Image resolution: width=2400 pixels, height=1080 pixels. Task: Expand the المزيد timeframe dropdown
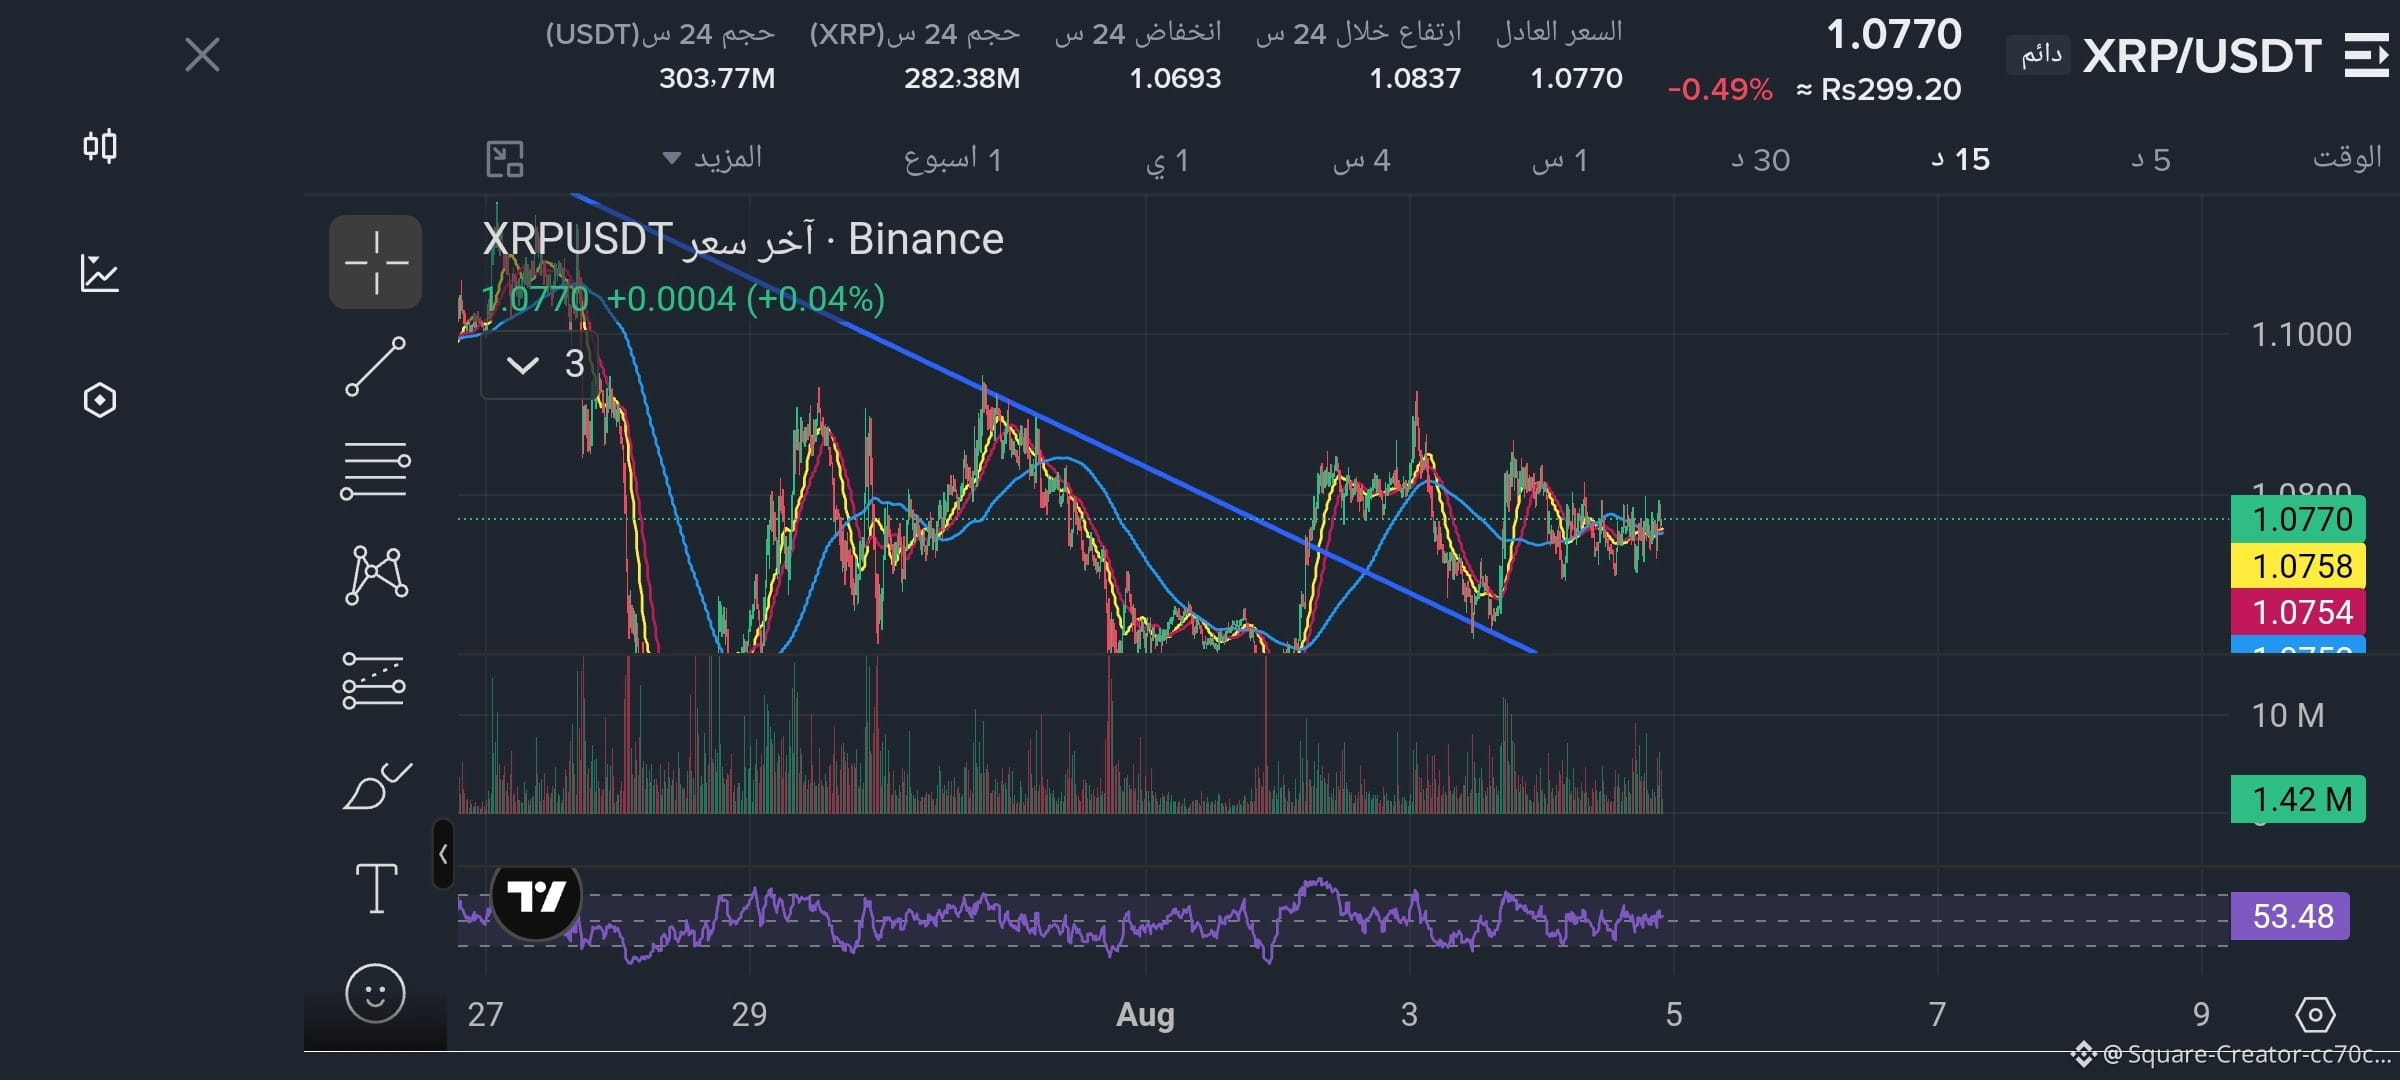[712, 158]
